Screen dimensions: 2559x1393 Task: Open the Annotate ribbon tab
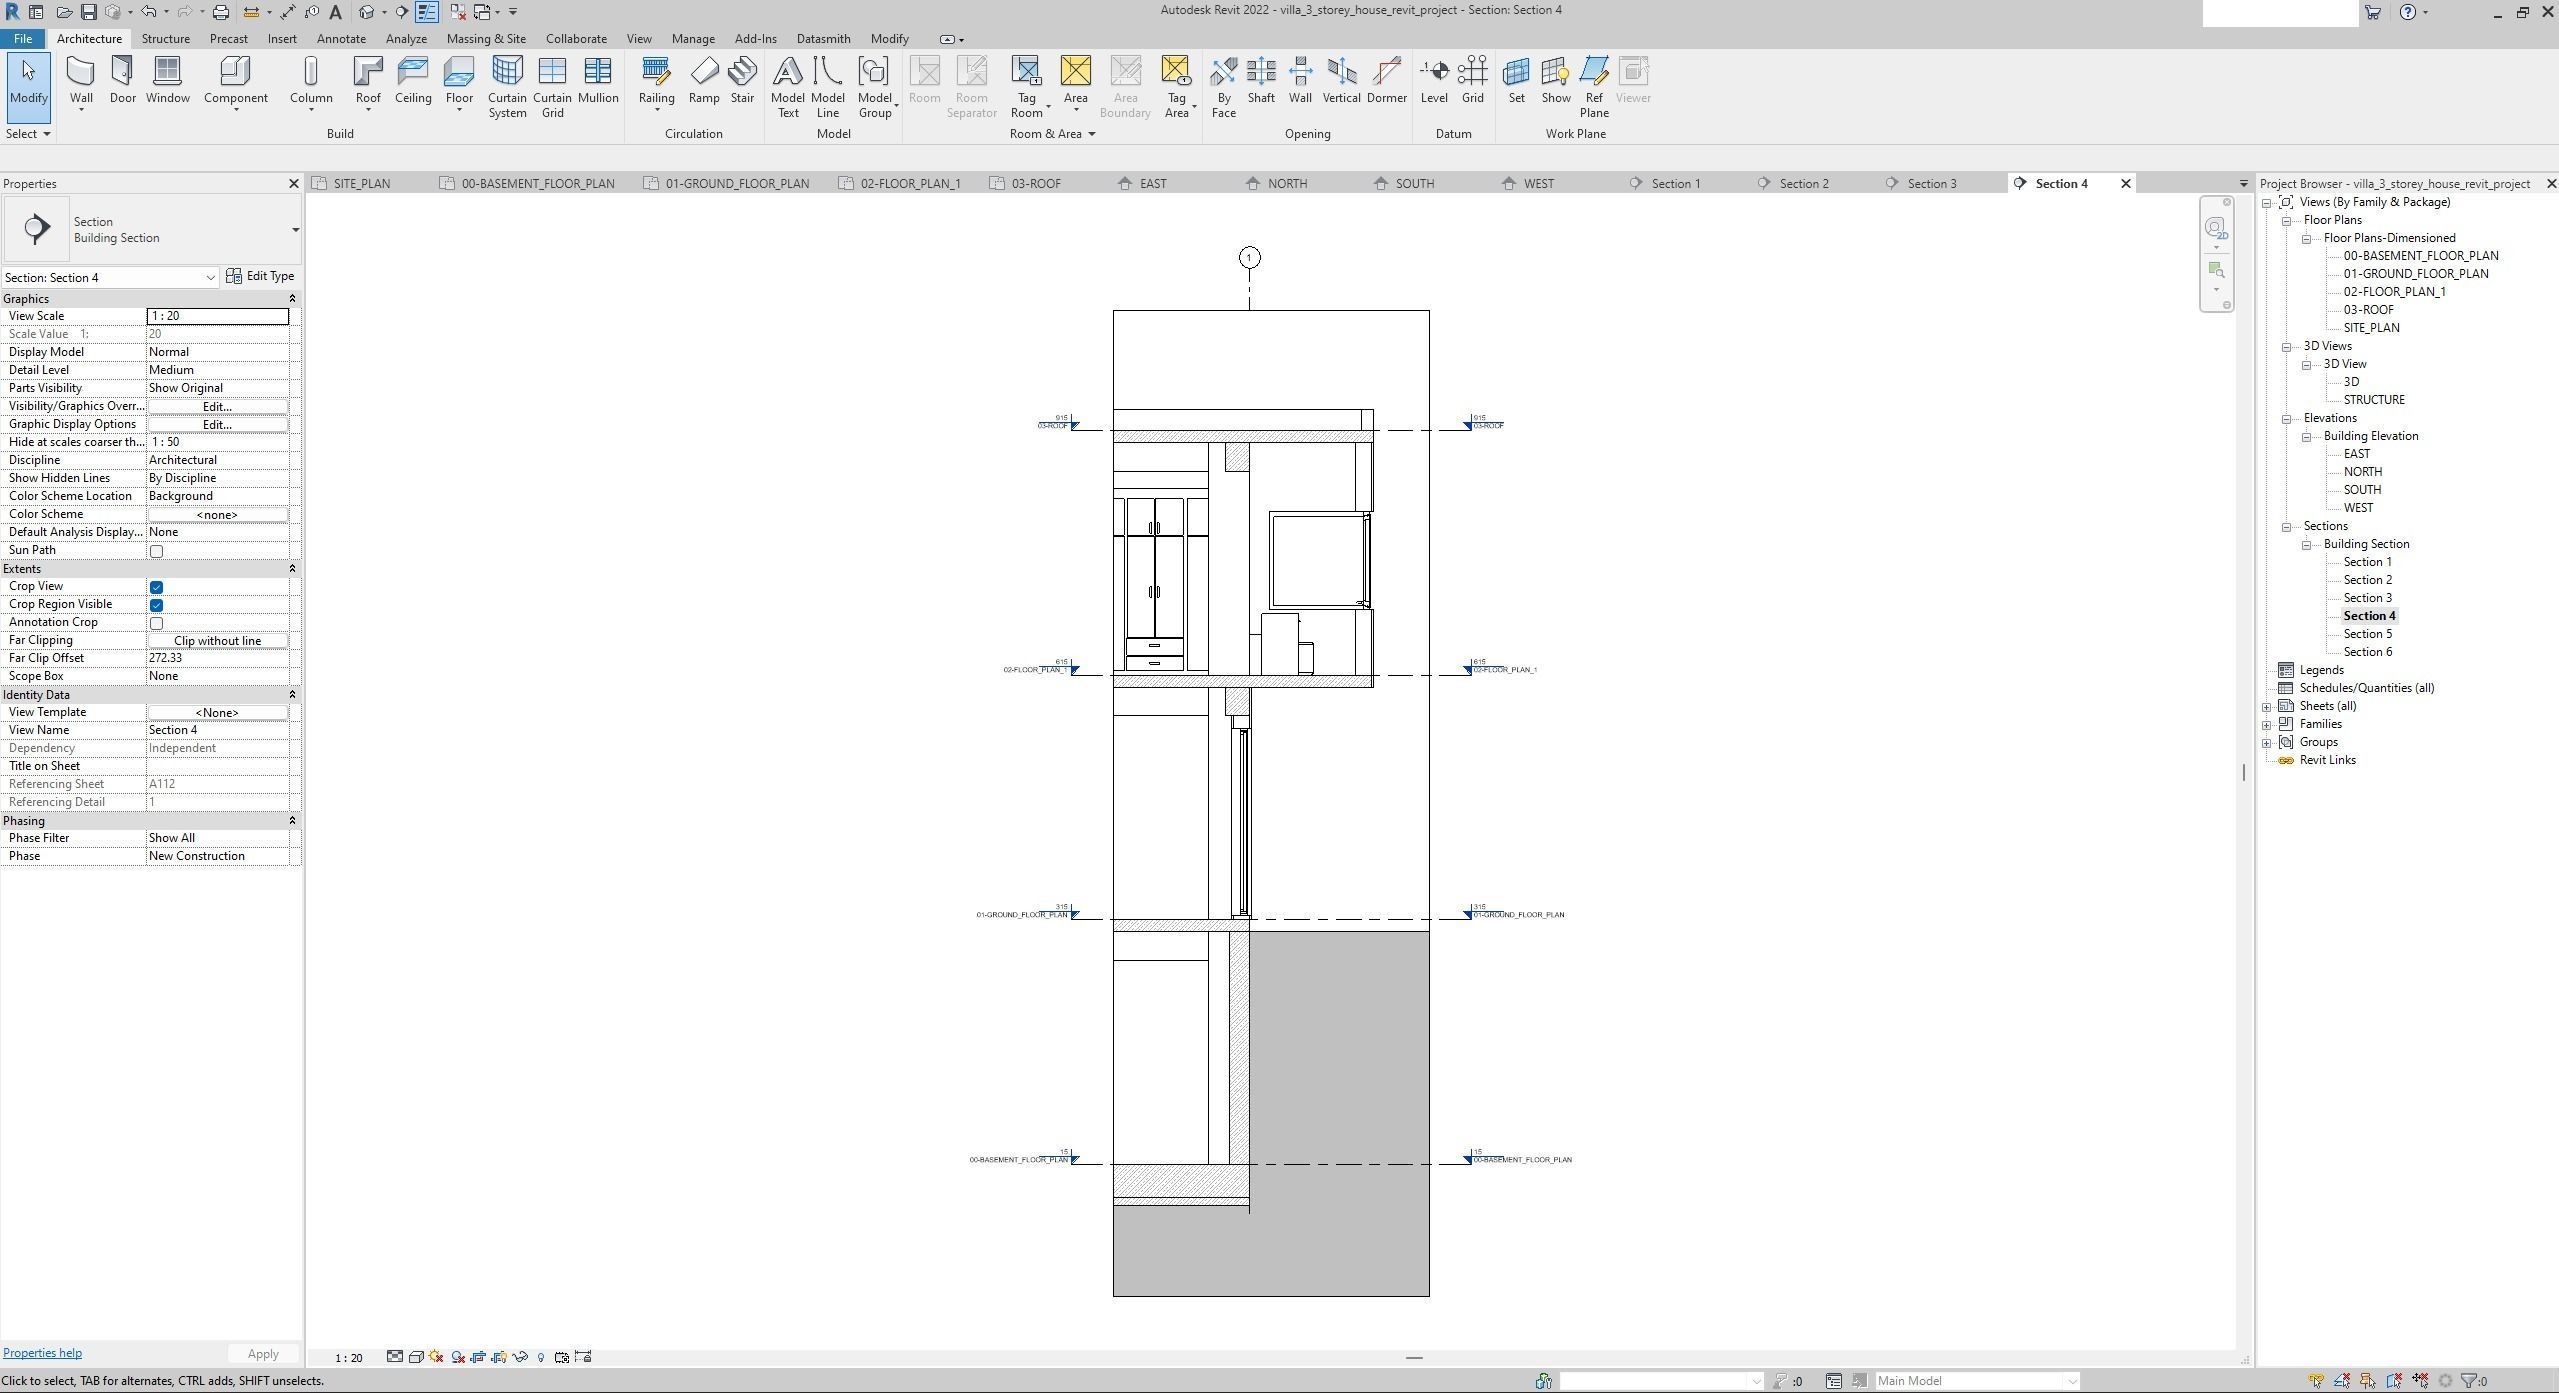341,39
